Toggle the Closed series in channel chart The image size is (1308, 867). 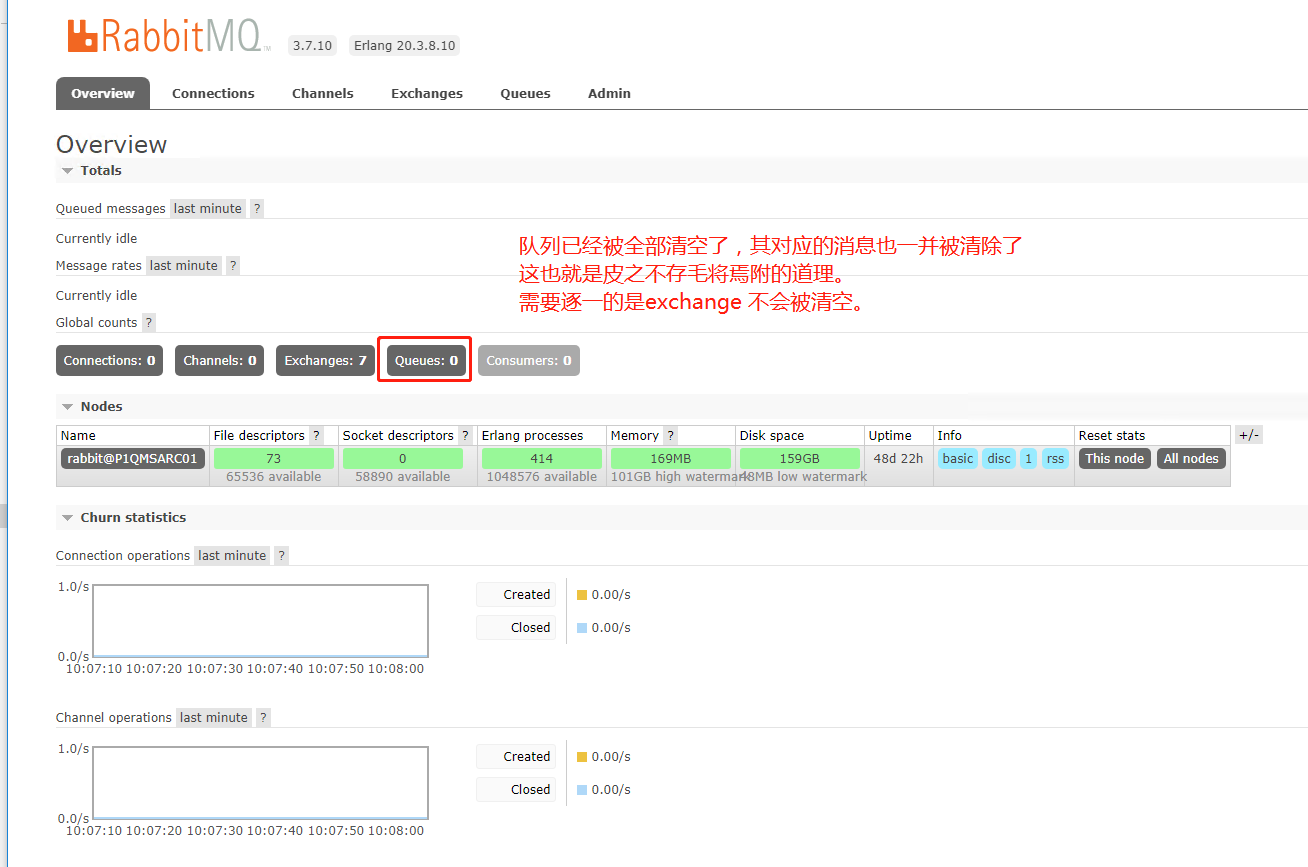coord(516,789)
